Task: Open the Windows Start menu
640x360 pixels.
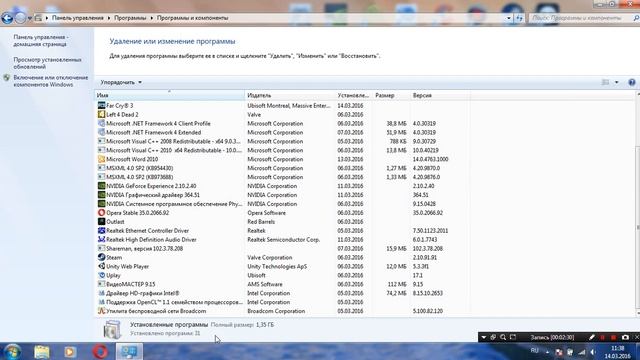Action: 12,351
